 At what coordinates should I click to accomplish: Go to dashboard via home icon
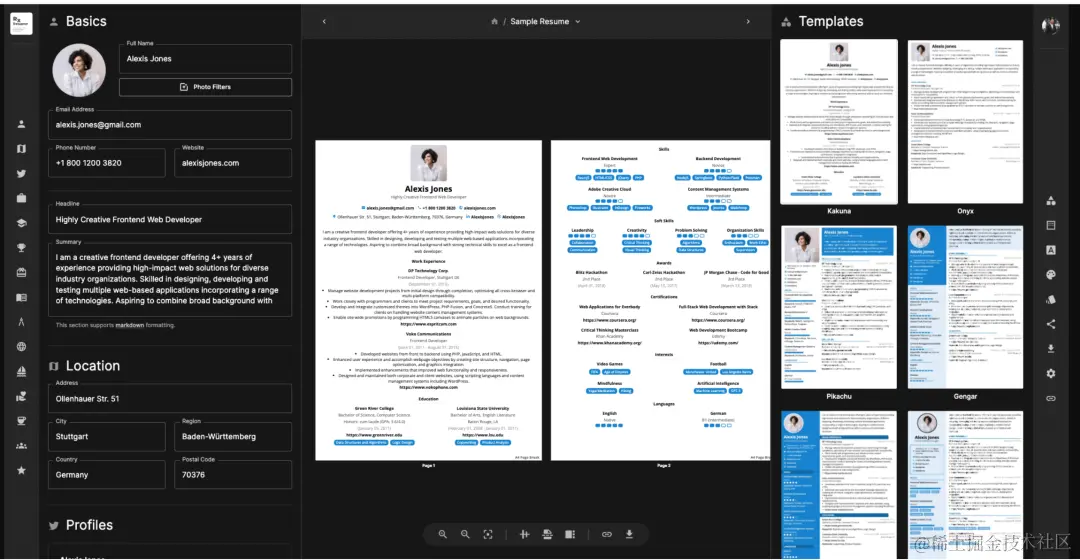(x=494, y=21)
